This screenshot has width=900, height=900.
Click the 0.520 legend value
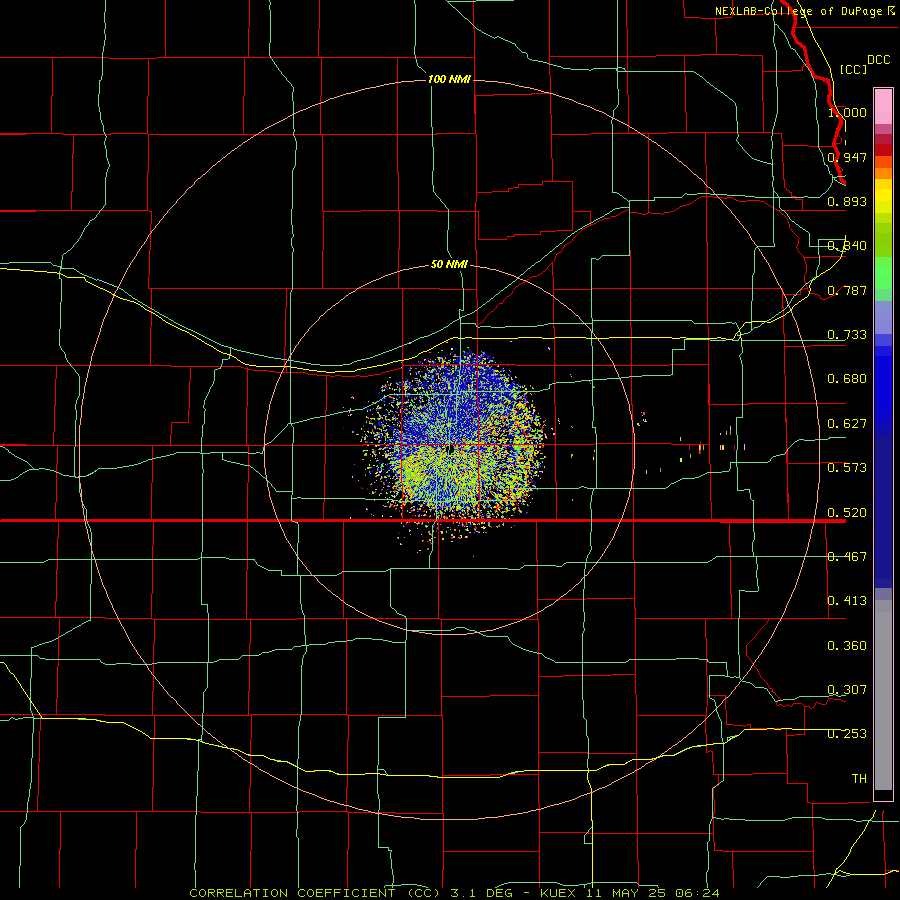(x=847, y=513)
